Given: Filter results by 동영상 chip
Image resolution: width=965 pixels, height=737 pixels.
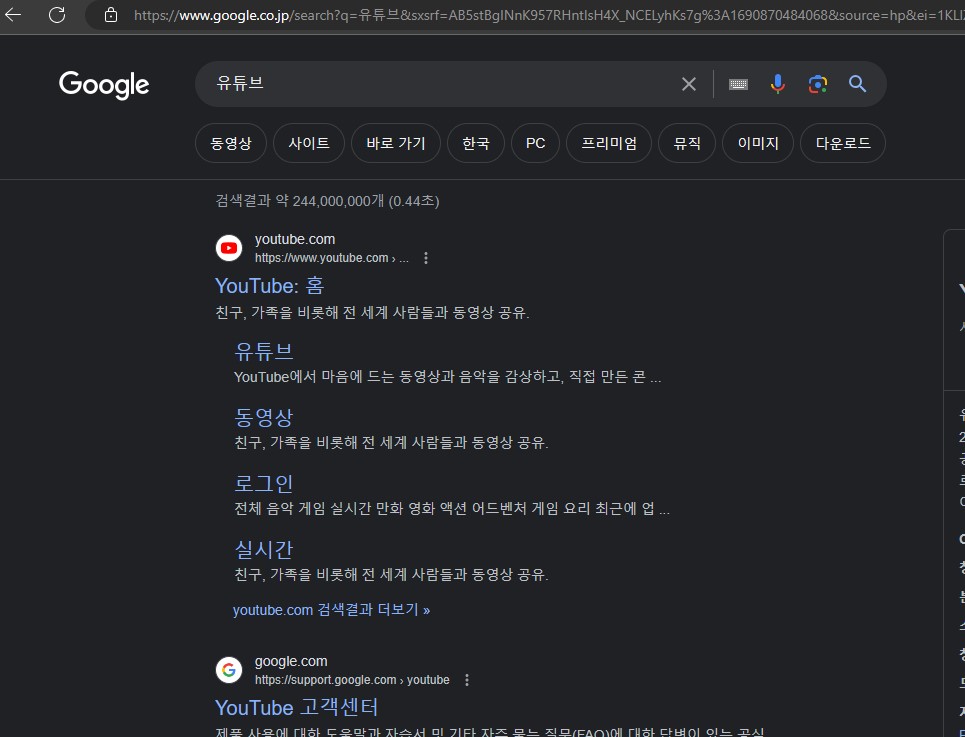Looking at the screenshot, I should pos(231,143).
